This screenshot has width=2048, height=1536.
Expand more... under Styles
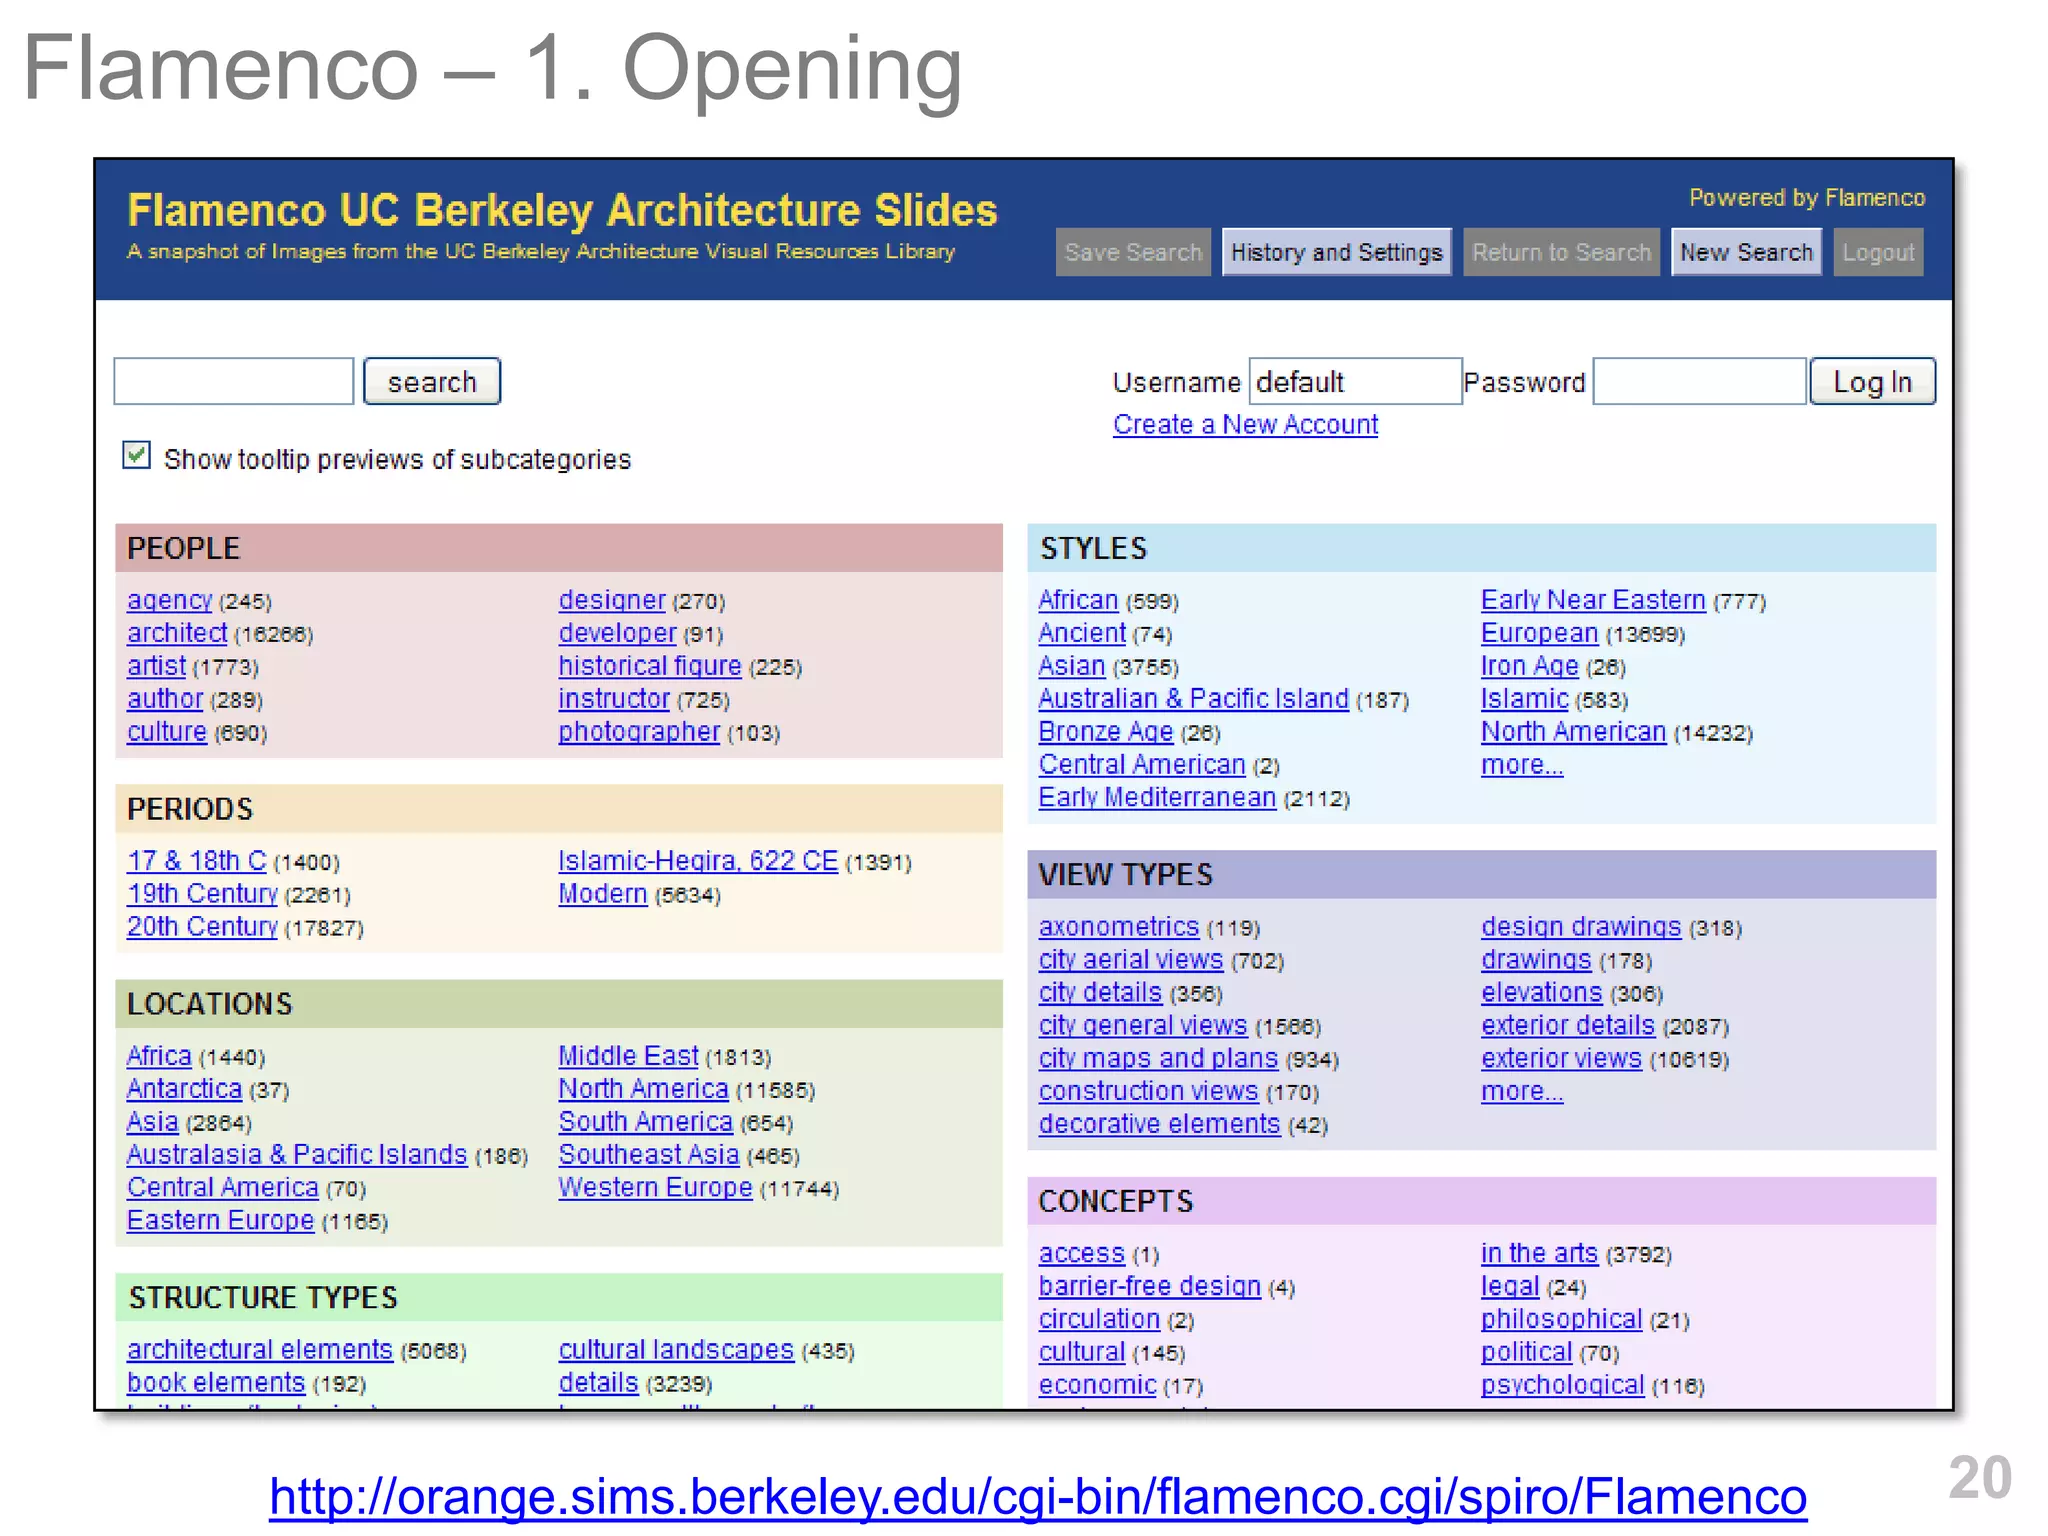(1522, 765)
